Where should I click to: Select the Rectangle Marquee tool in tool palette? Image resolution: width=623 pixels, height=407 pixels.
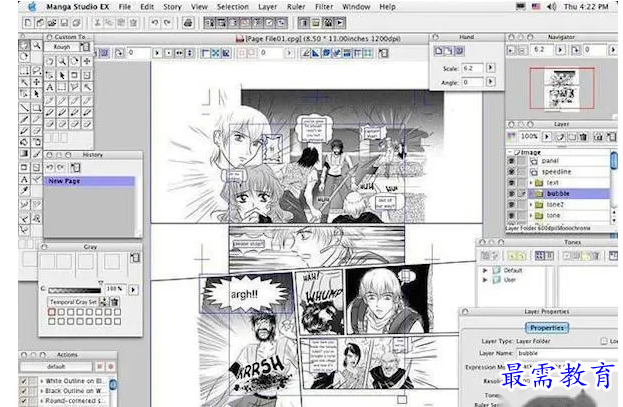coord(24,71)
